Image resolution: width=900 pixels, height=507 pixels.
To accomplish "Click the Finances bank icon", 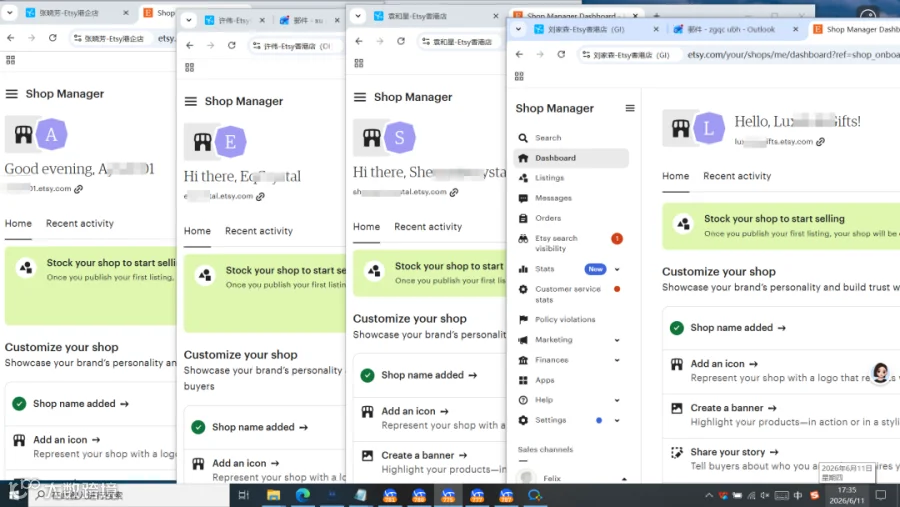I will [523, 360].
